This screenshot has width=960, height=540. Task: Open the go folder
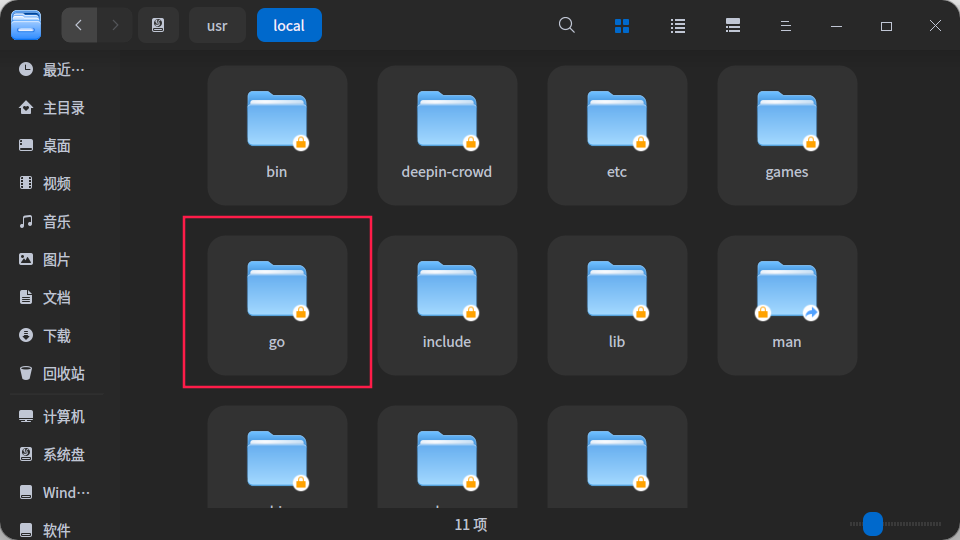[277, 305]
